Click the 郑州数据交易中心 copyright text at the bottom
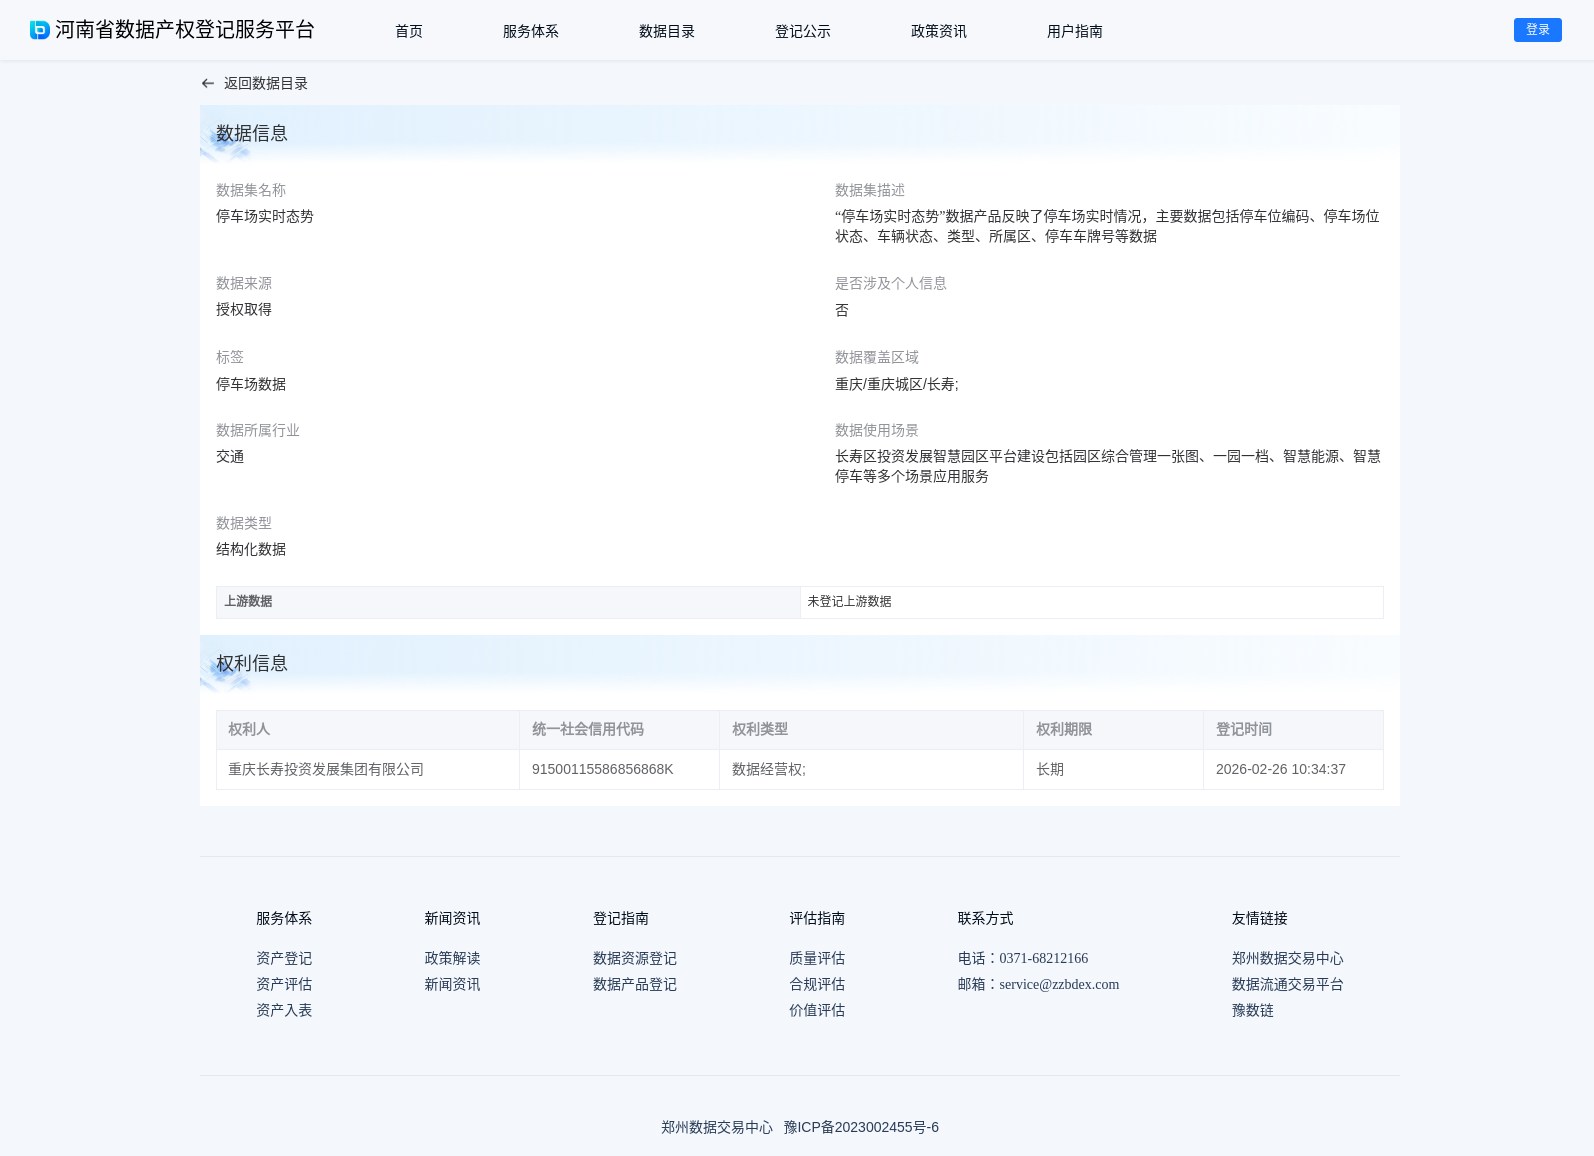This screenshot has height=1156, width=1594. [x=717, y=1127]
